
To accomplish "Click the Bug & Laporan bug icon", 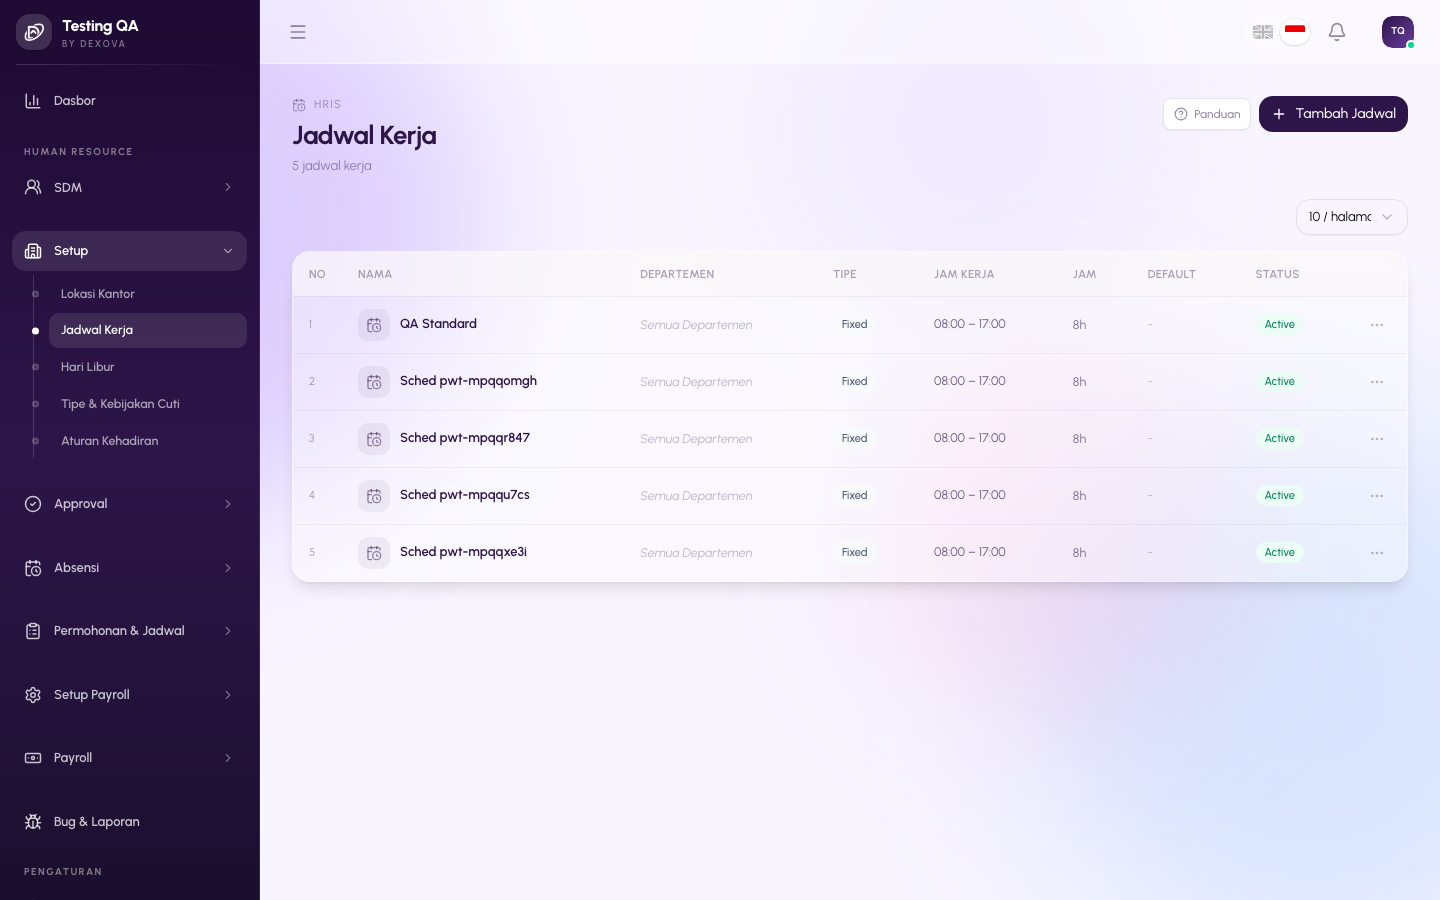I will [33, 822].
